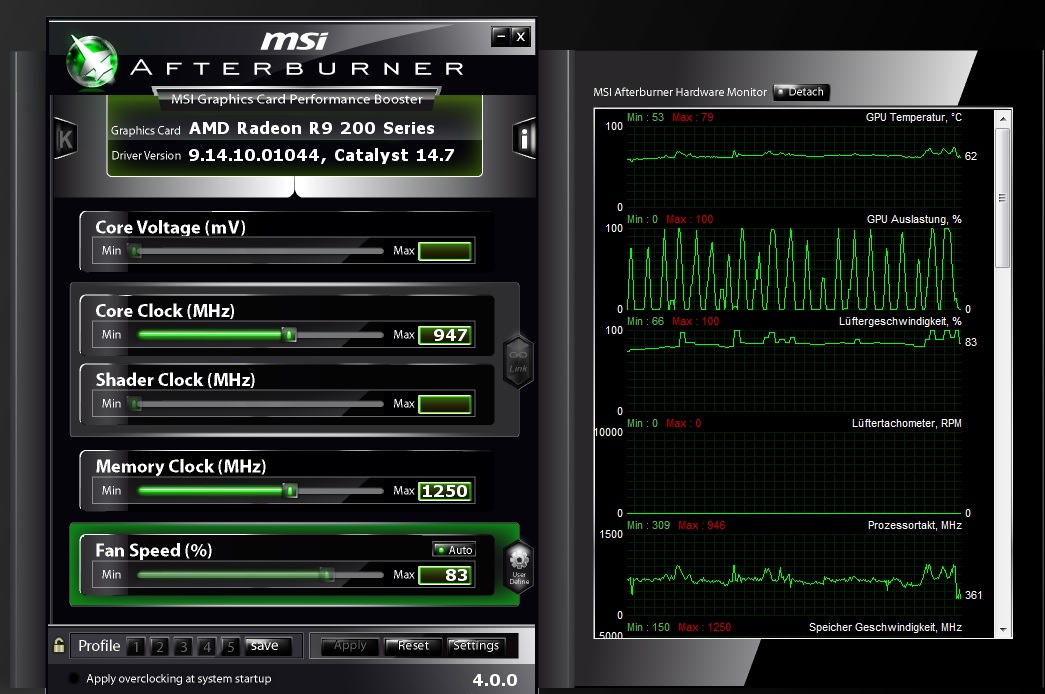1045x694 pixels.
Task: Click the 'Min : 309' Prozessortakt readout
Action: [648, 525]
